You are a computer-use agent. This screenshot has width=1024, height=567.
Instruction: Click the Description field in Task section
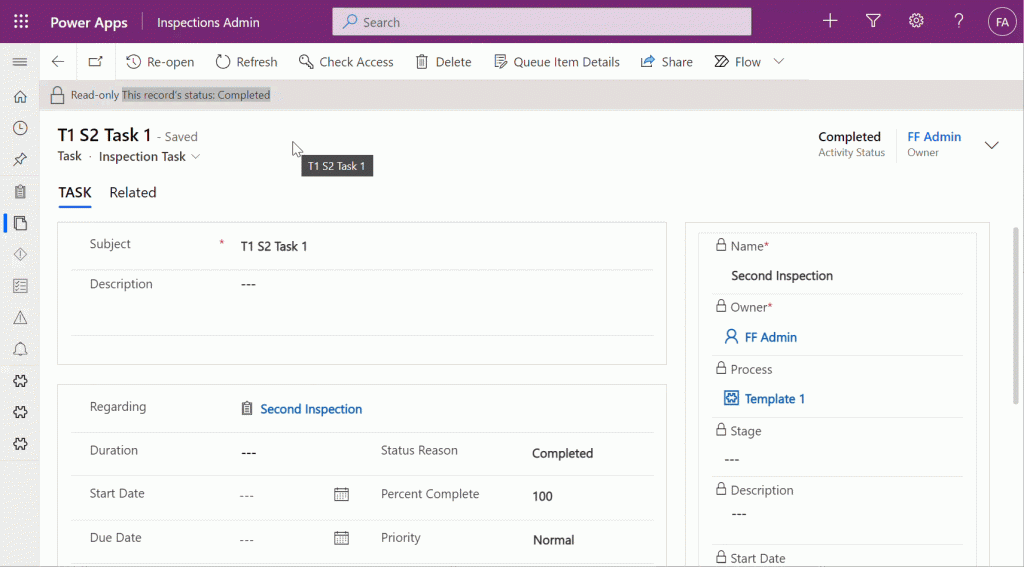click(446, 302)
